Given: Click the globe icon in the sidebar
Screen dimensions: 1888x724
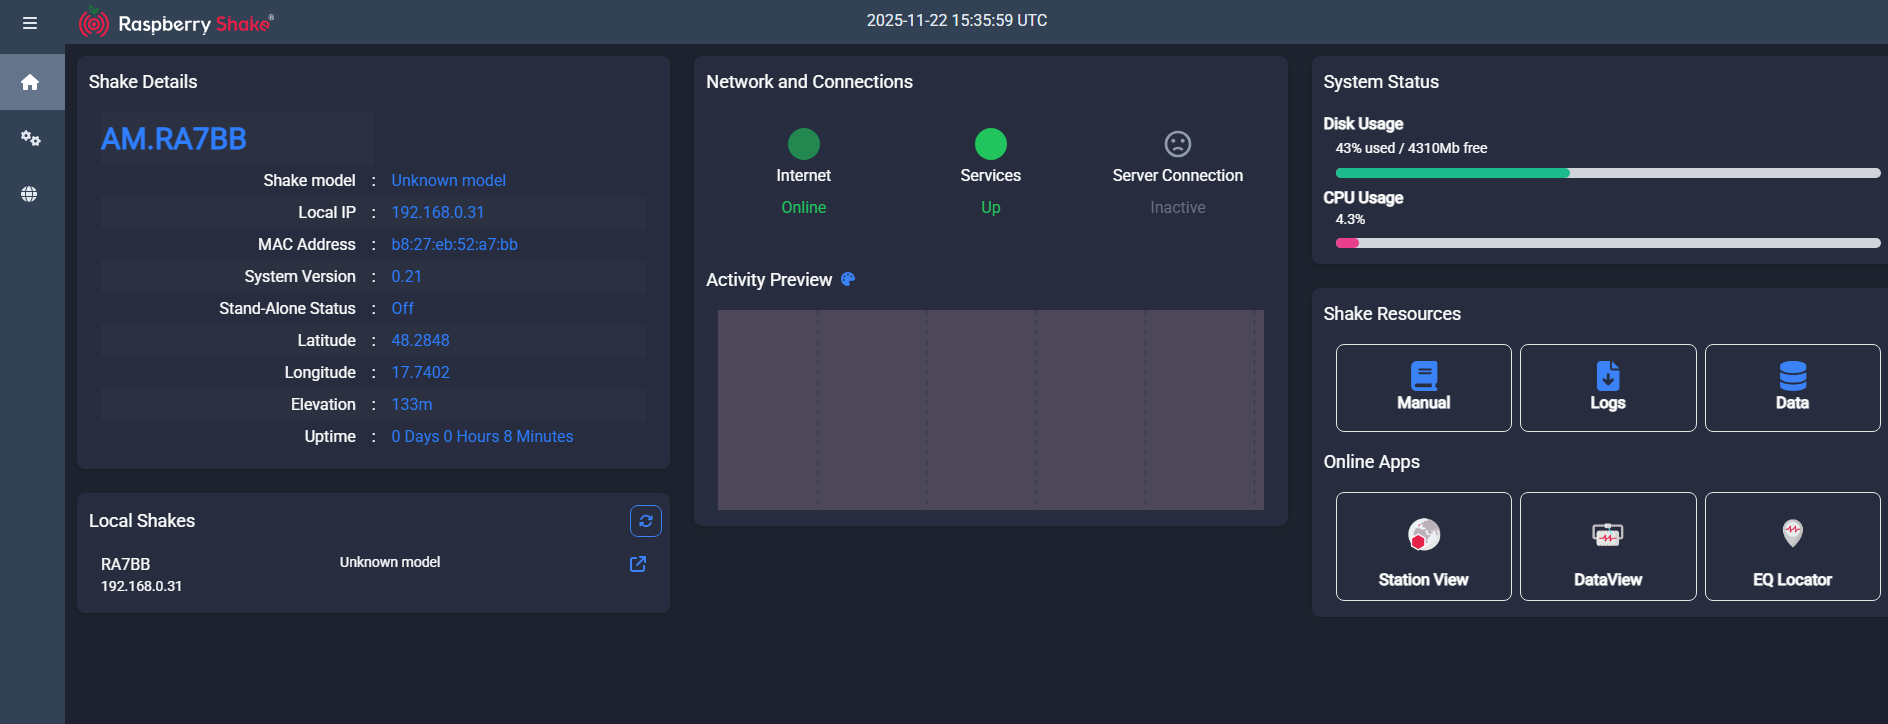Looking at the screenshot, I should 30,194.
